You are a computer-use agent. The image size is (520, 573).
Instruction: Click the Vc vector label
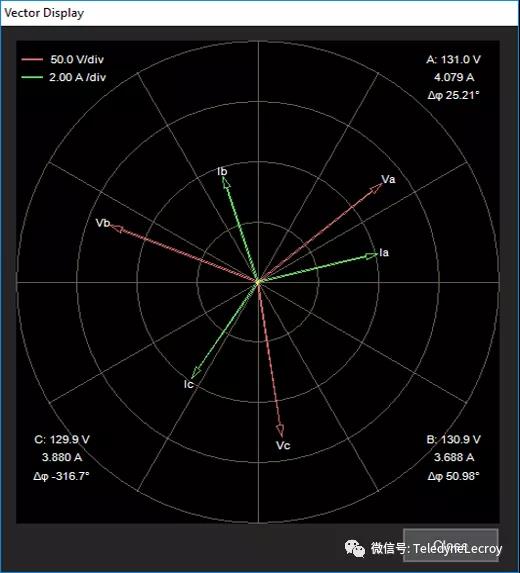pyautogui.click(x=283, y=445)
